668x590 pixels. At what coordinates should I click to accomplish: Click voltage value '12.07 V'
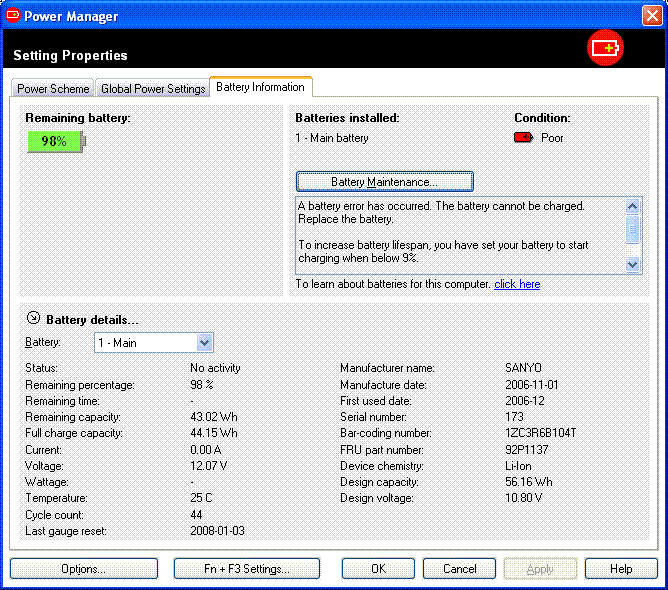[208, 466]
